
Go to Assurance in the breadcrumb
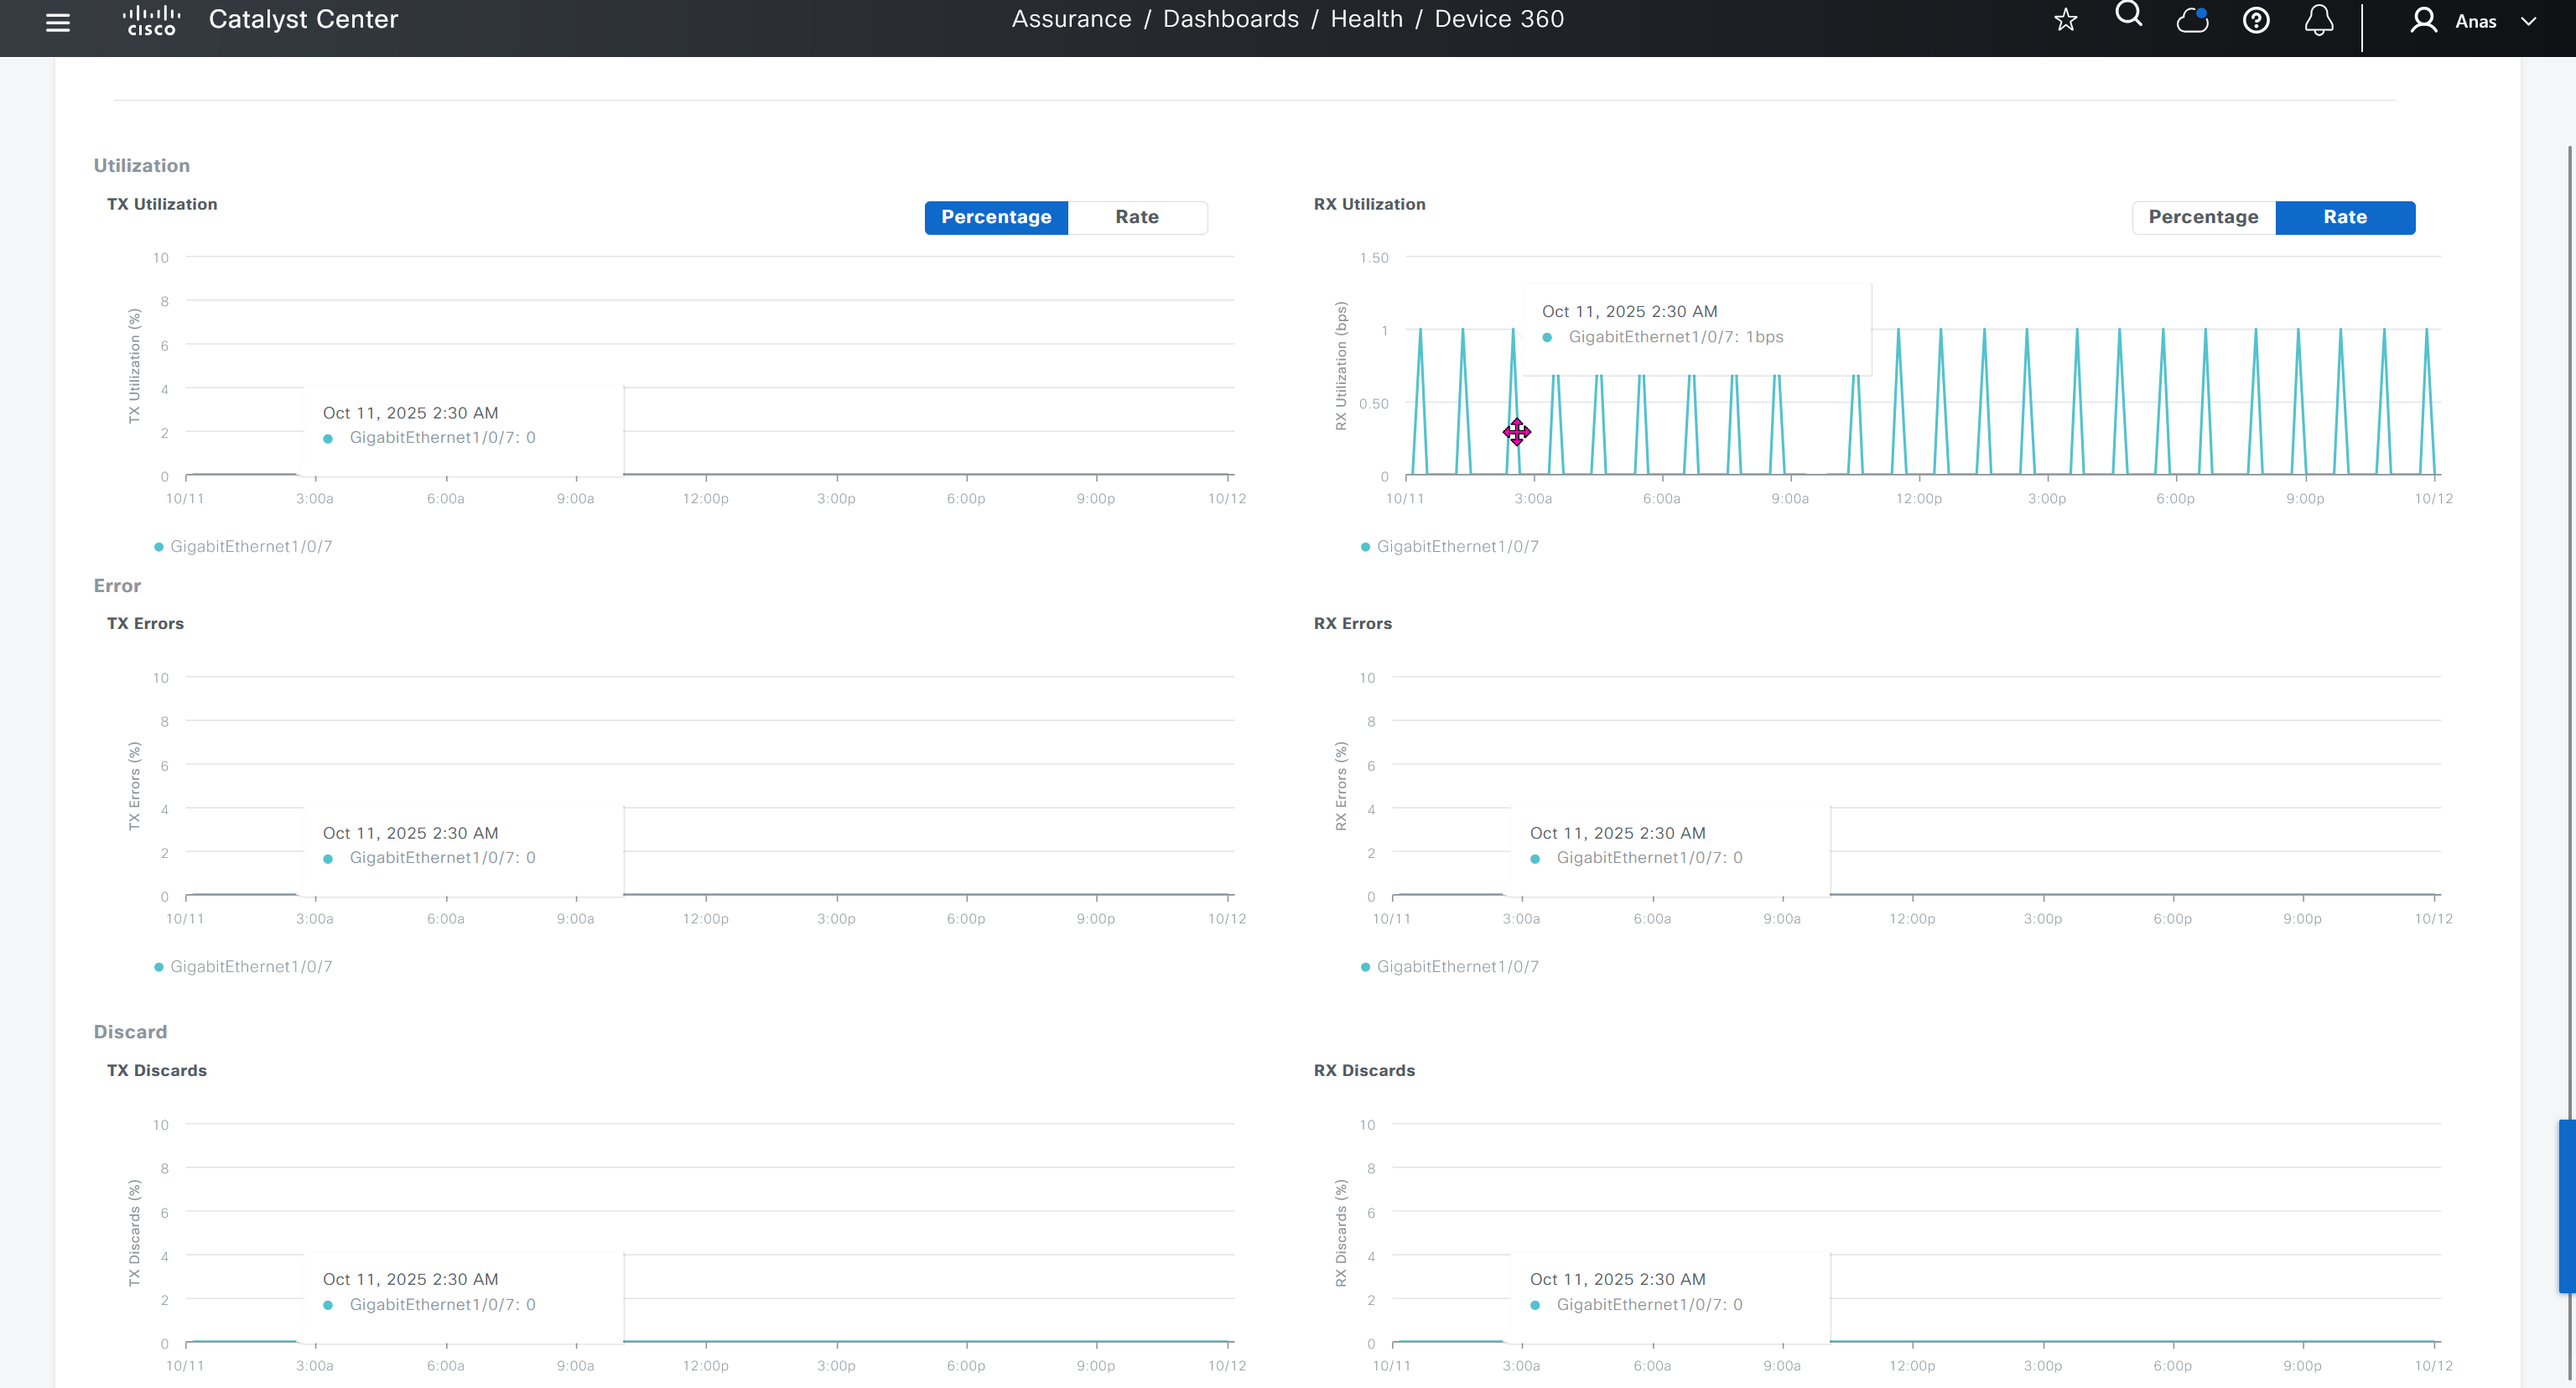pos(1071,19)
